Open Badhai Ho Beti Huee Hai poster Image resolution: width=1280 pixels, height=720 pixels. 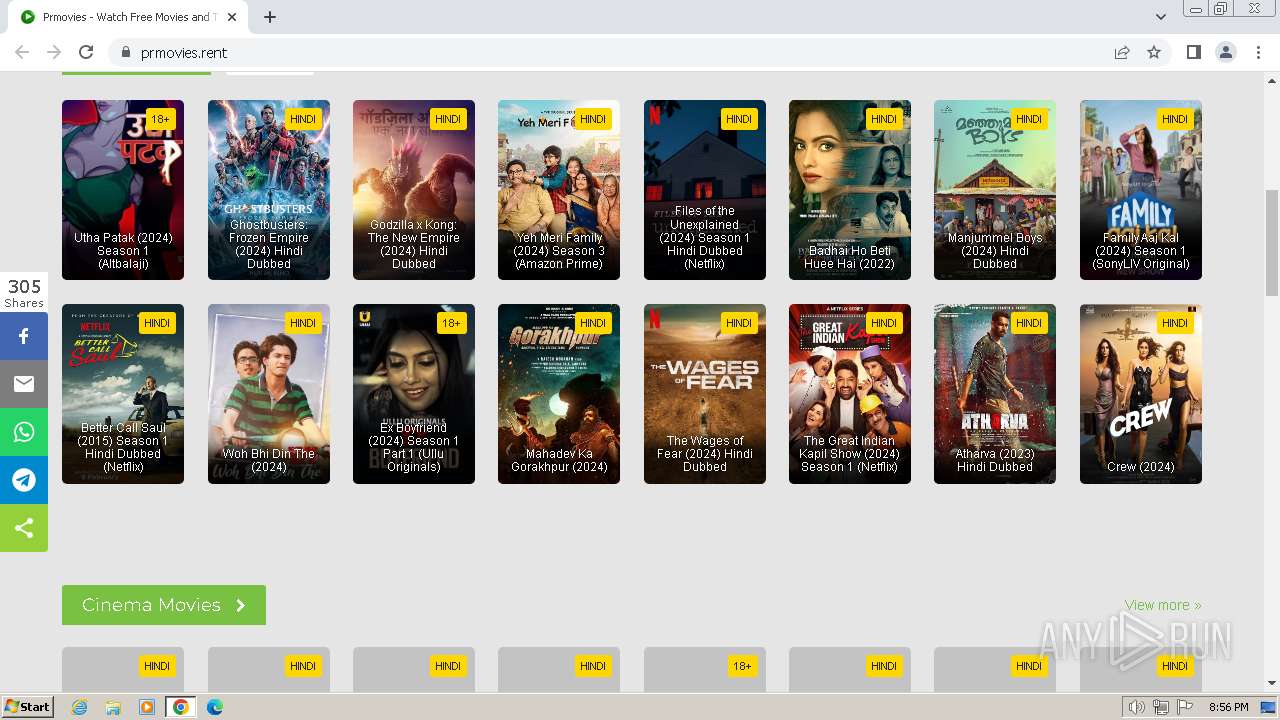click(x=850, y=190)
